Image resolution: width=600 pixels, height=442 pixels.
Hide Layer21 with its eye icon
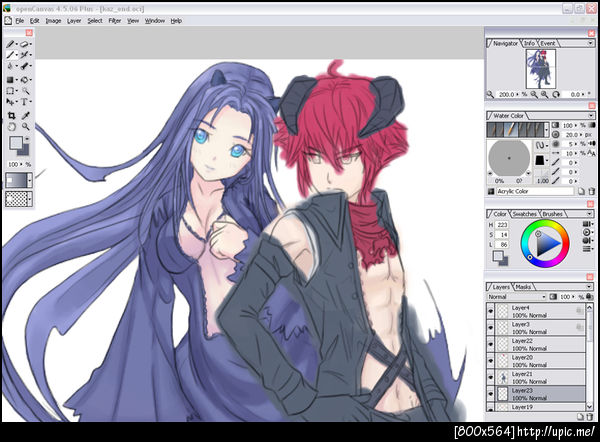coord(491,377)
